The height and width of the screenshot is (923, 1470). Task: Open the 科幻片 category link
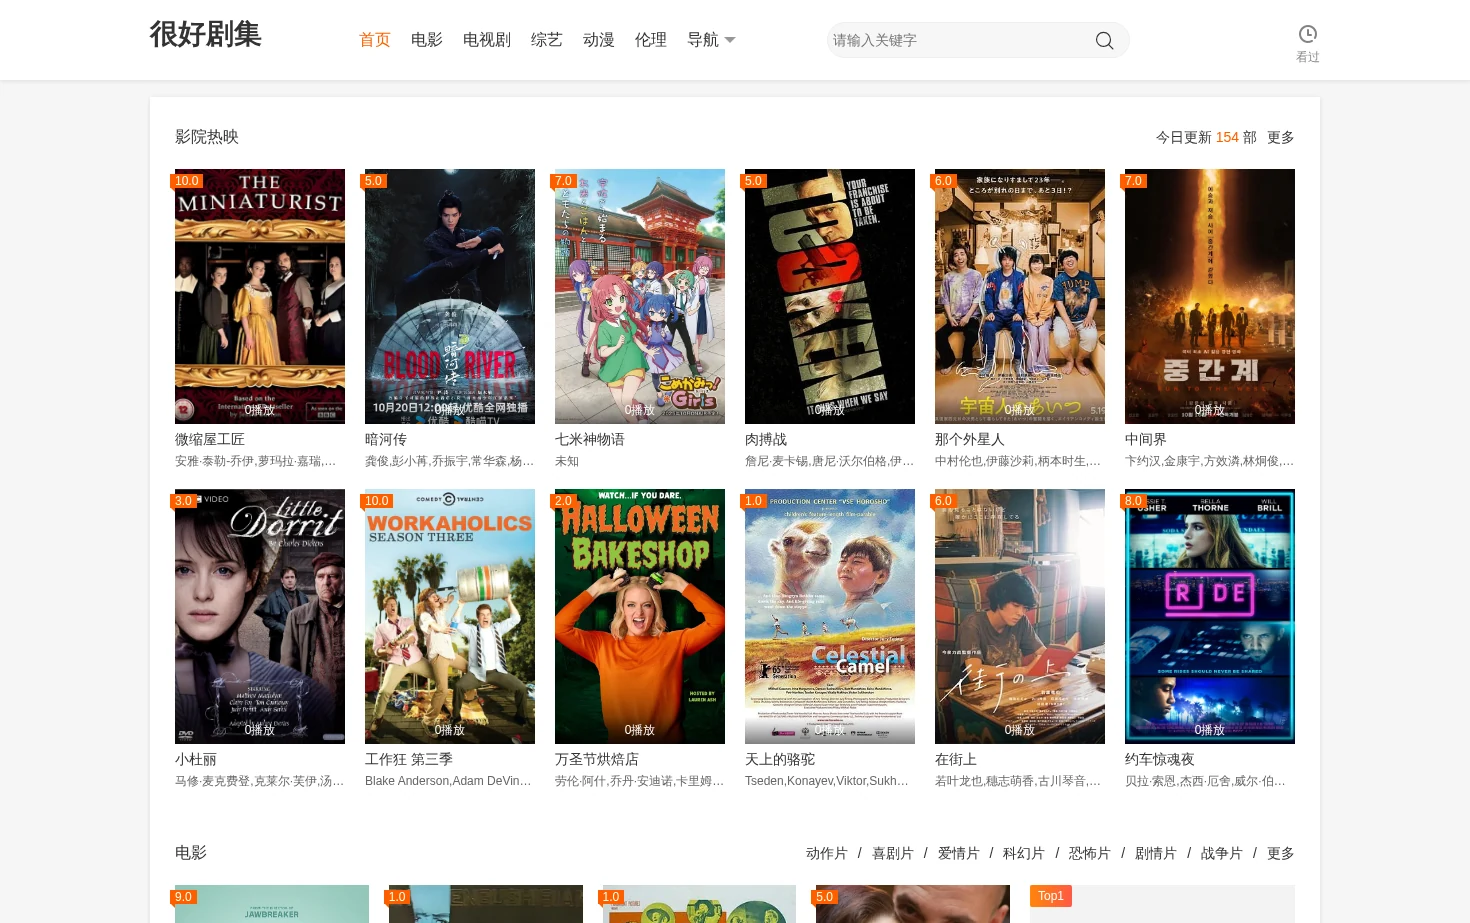[x=1024, y=853]
